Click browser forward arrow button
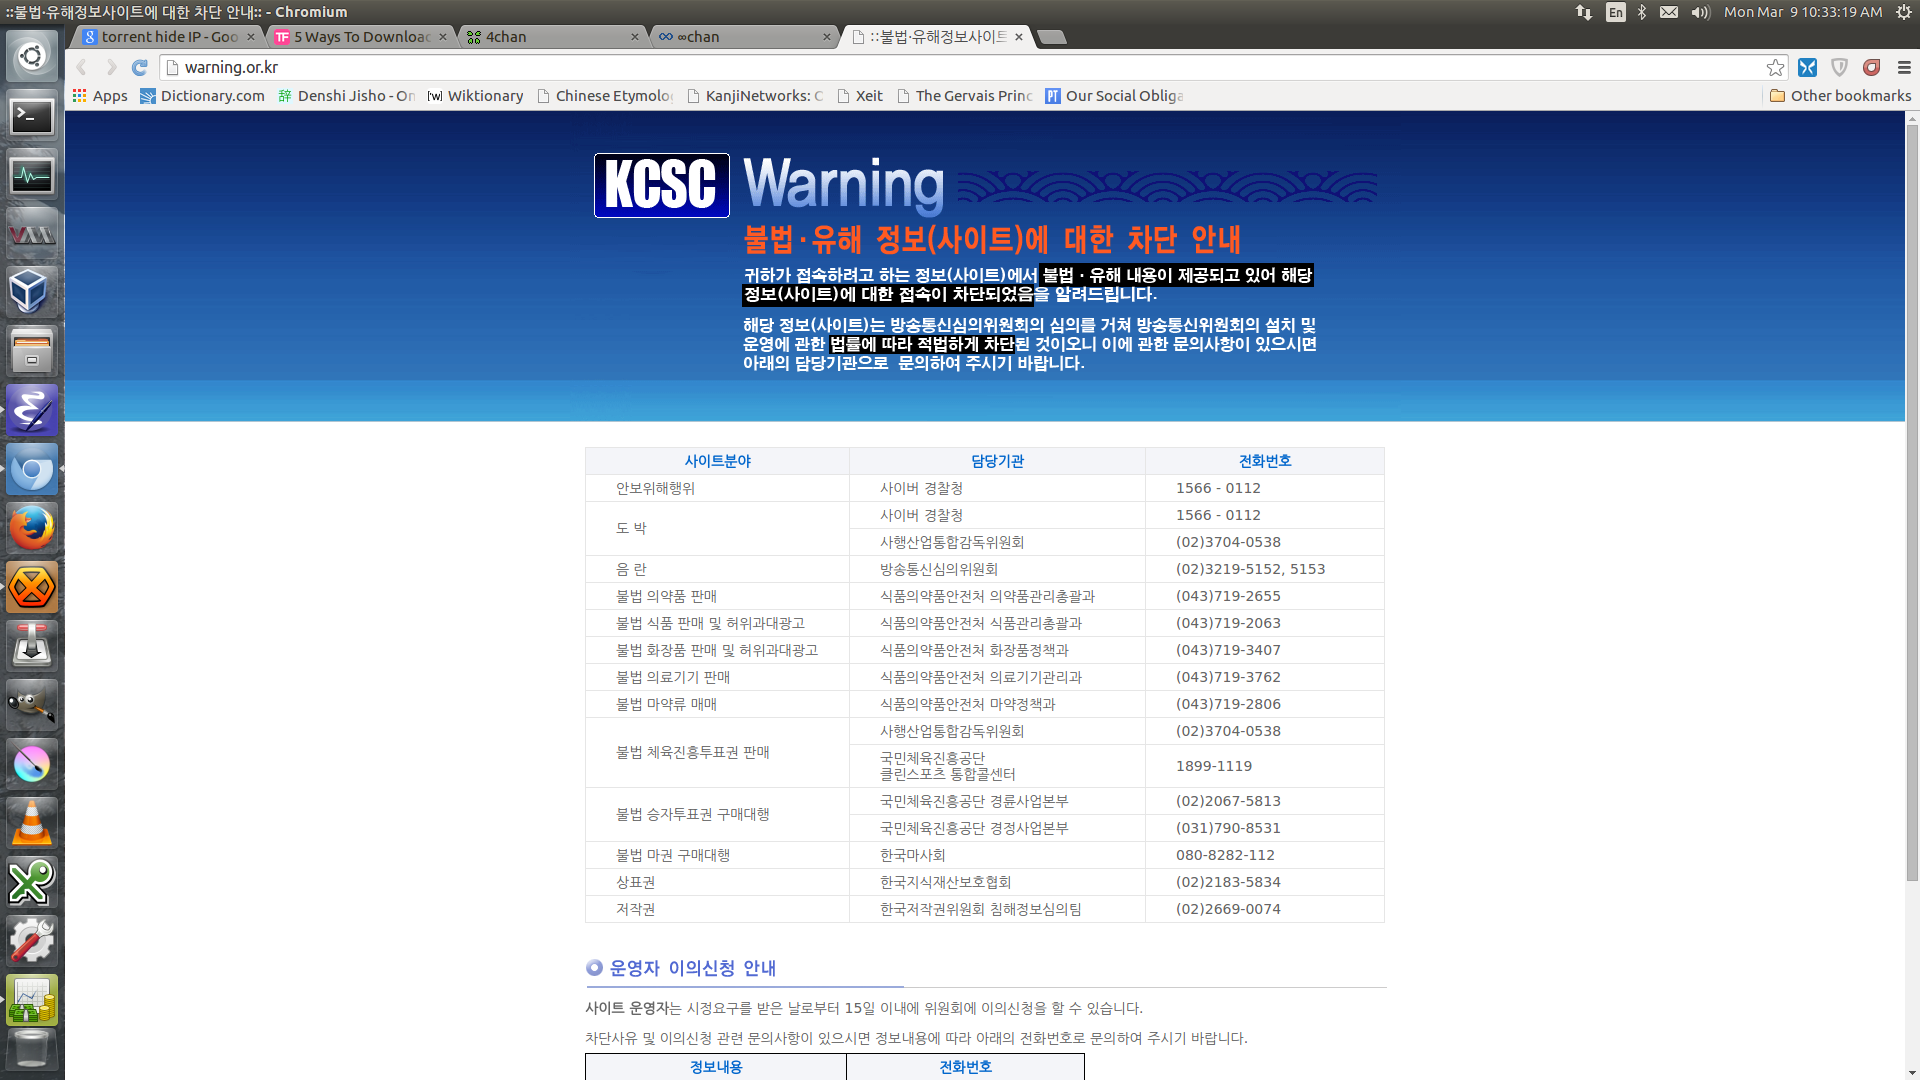The height and width of the screenshot is (1080, 1920). point(111,67)
